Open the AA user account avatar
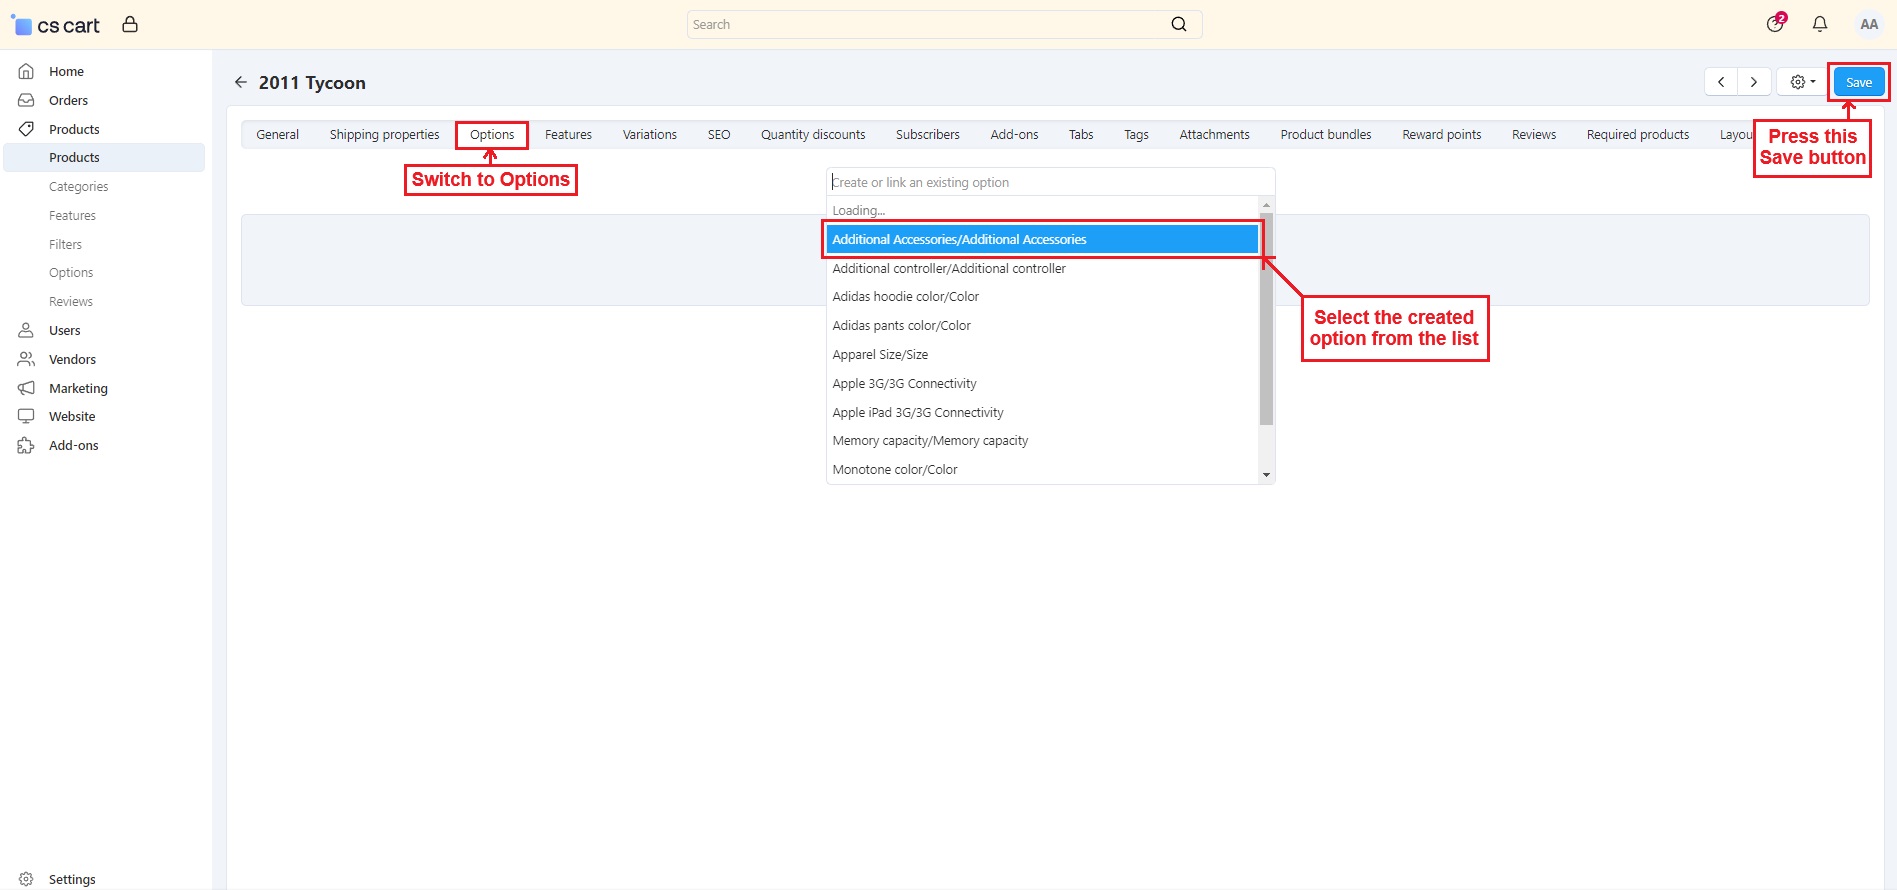 click(x=1868, y=24)
